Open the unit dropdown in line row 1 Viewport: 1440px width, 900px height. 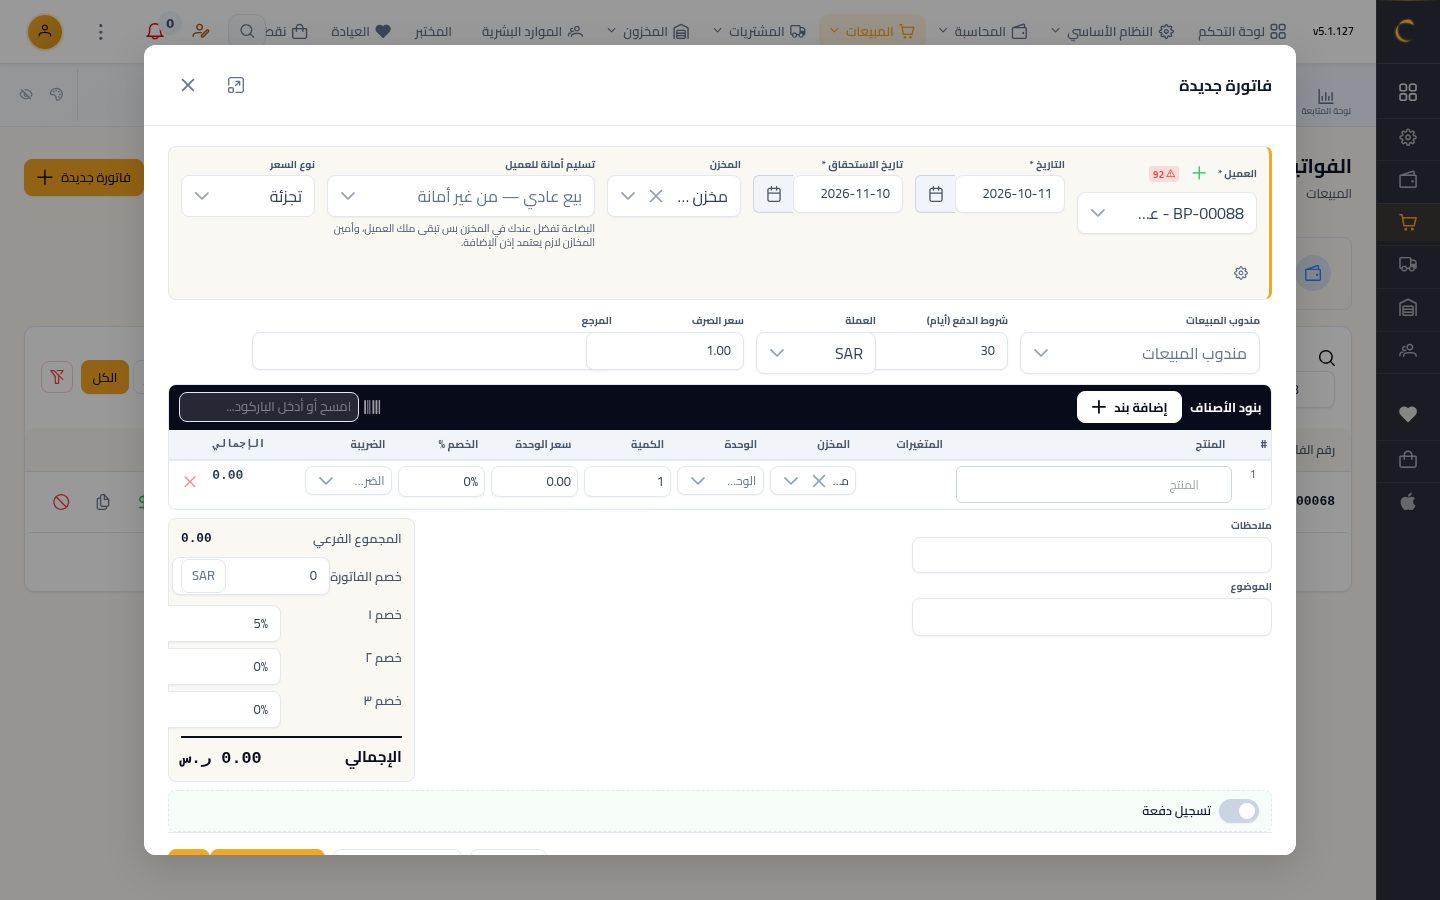[x=720, y=481]
